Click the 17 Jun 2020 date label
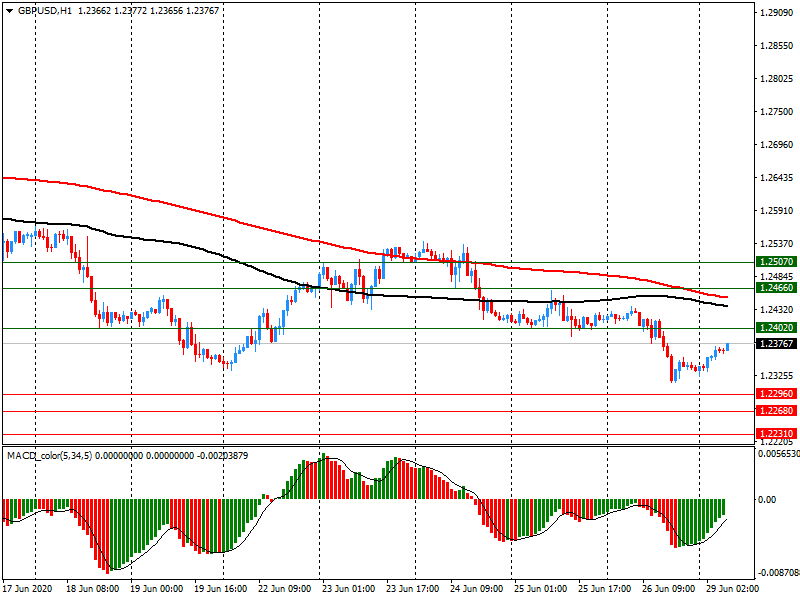Screen dimensions: 800x600 click(31, 589)
